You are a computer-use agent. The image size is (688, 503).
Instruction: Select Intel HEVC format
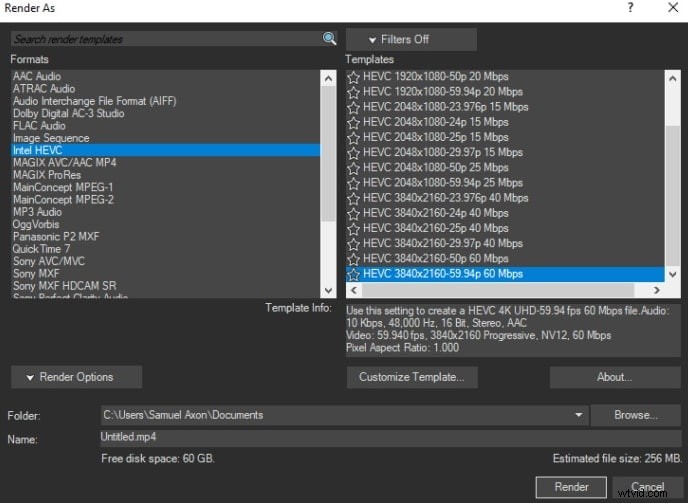coord(166,150)
